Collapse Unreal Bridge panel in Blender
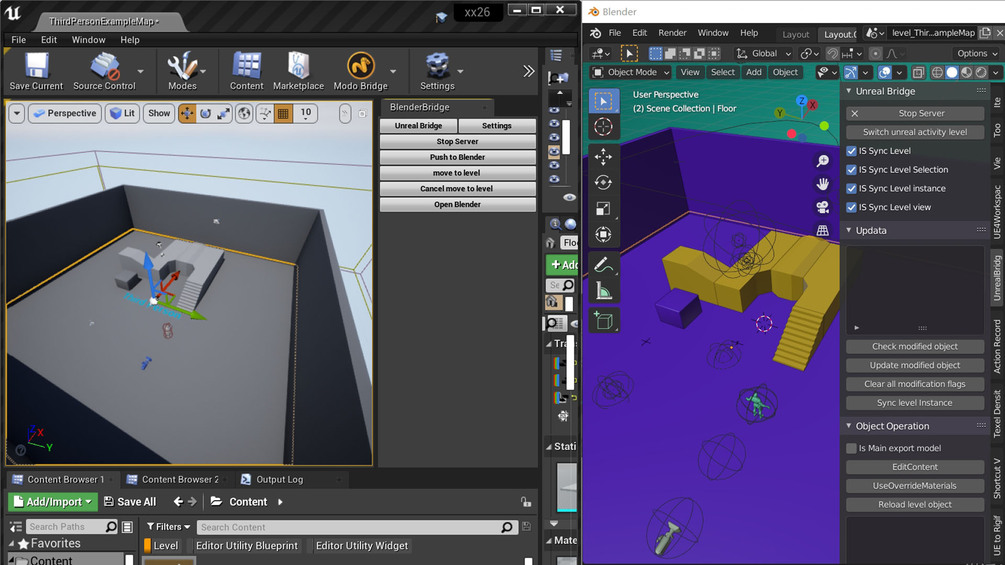This screenshot has width=1005, height=565. 849,92
